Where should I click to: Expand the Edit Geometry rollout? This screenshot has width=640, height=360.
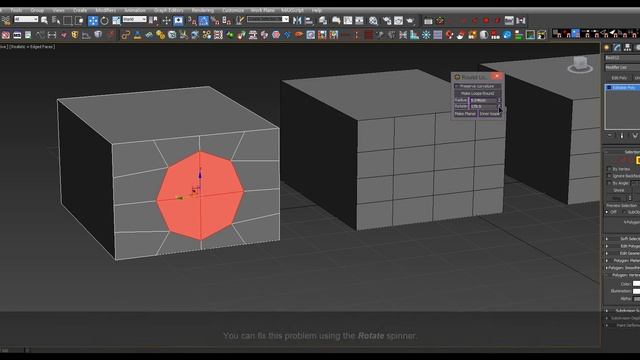coord(622,253)
